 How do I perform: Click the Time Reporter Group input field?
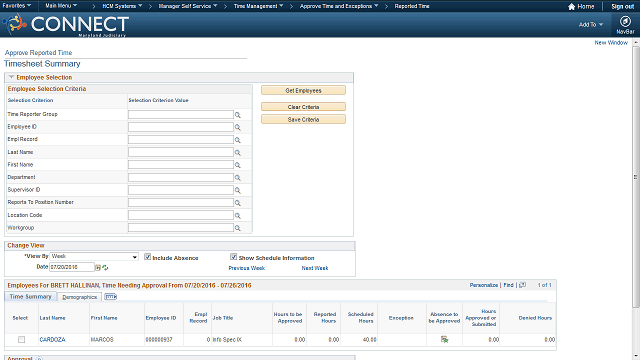click(181, 115)
